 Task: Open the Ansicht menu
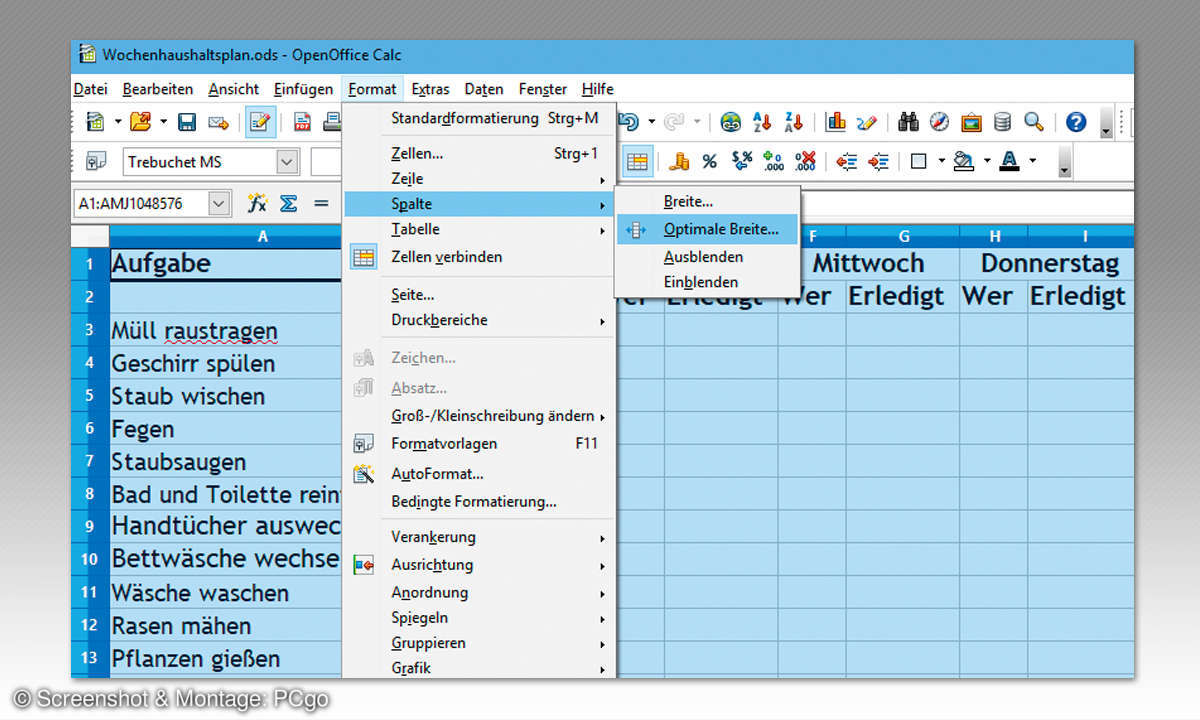[x=234, y=89]
